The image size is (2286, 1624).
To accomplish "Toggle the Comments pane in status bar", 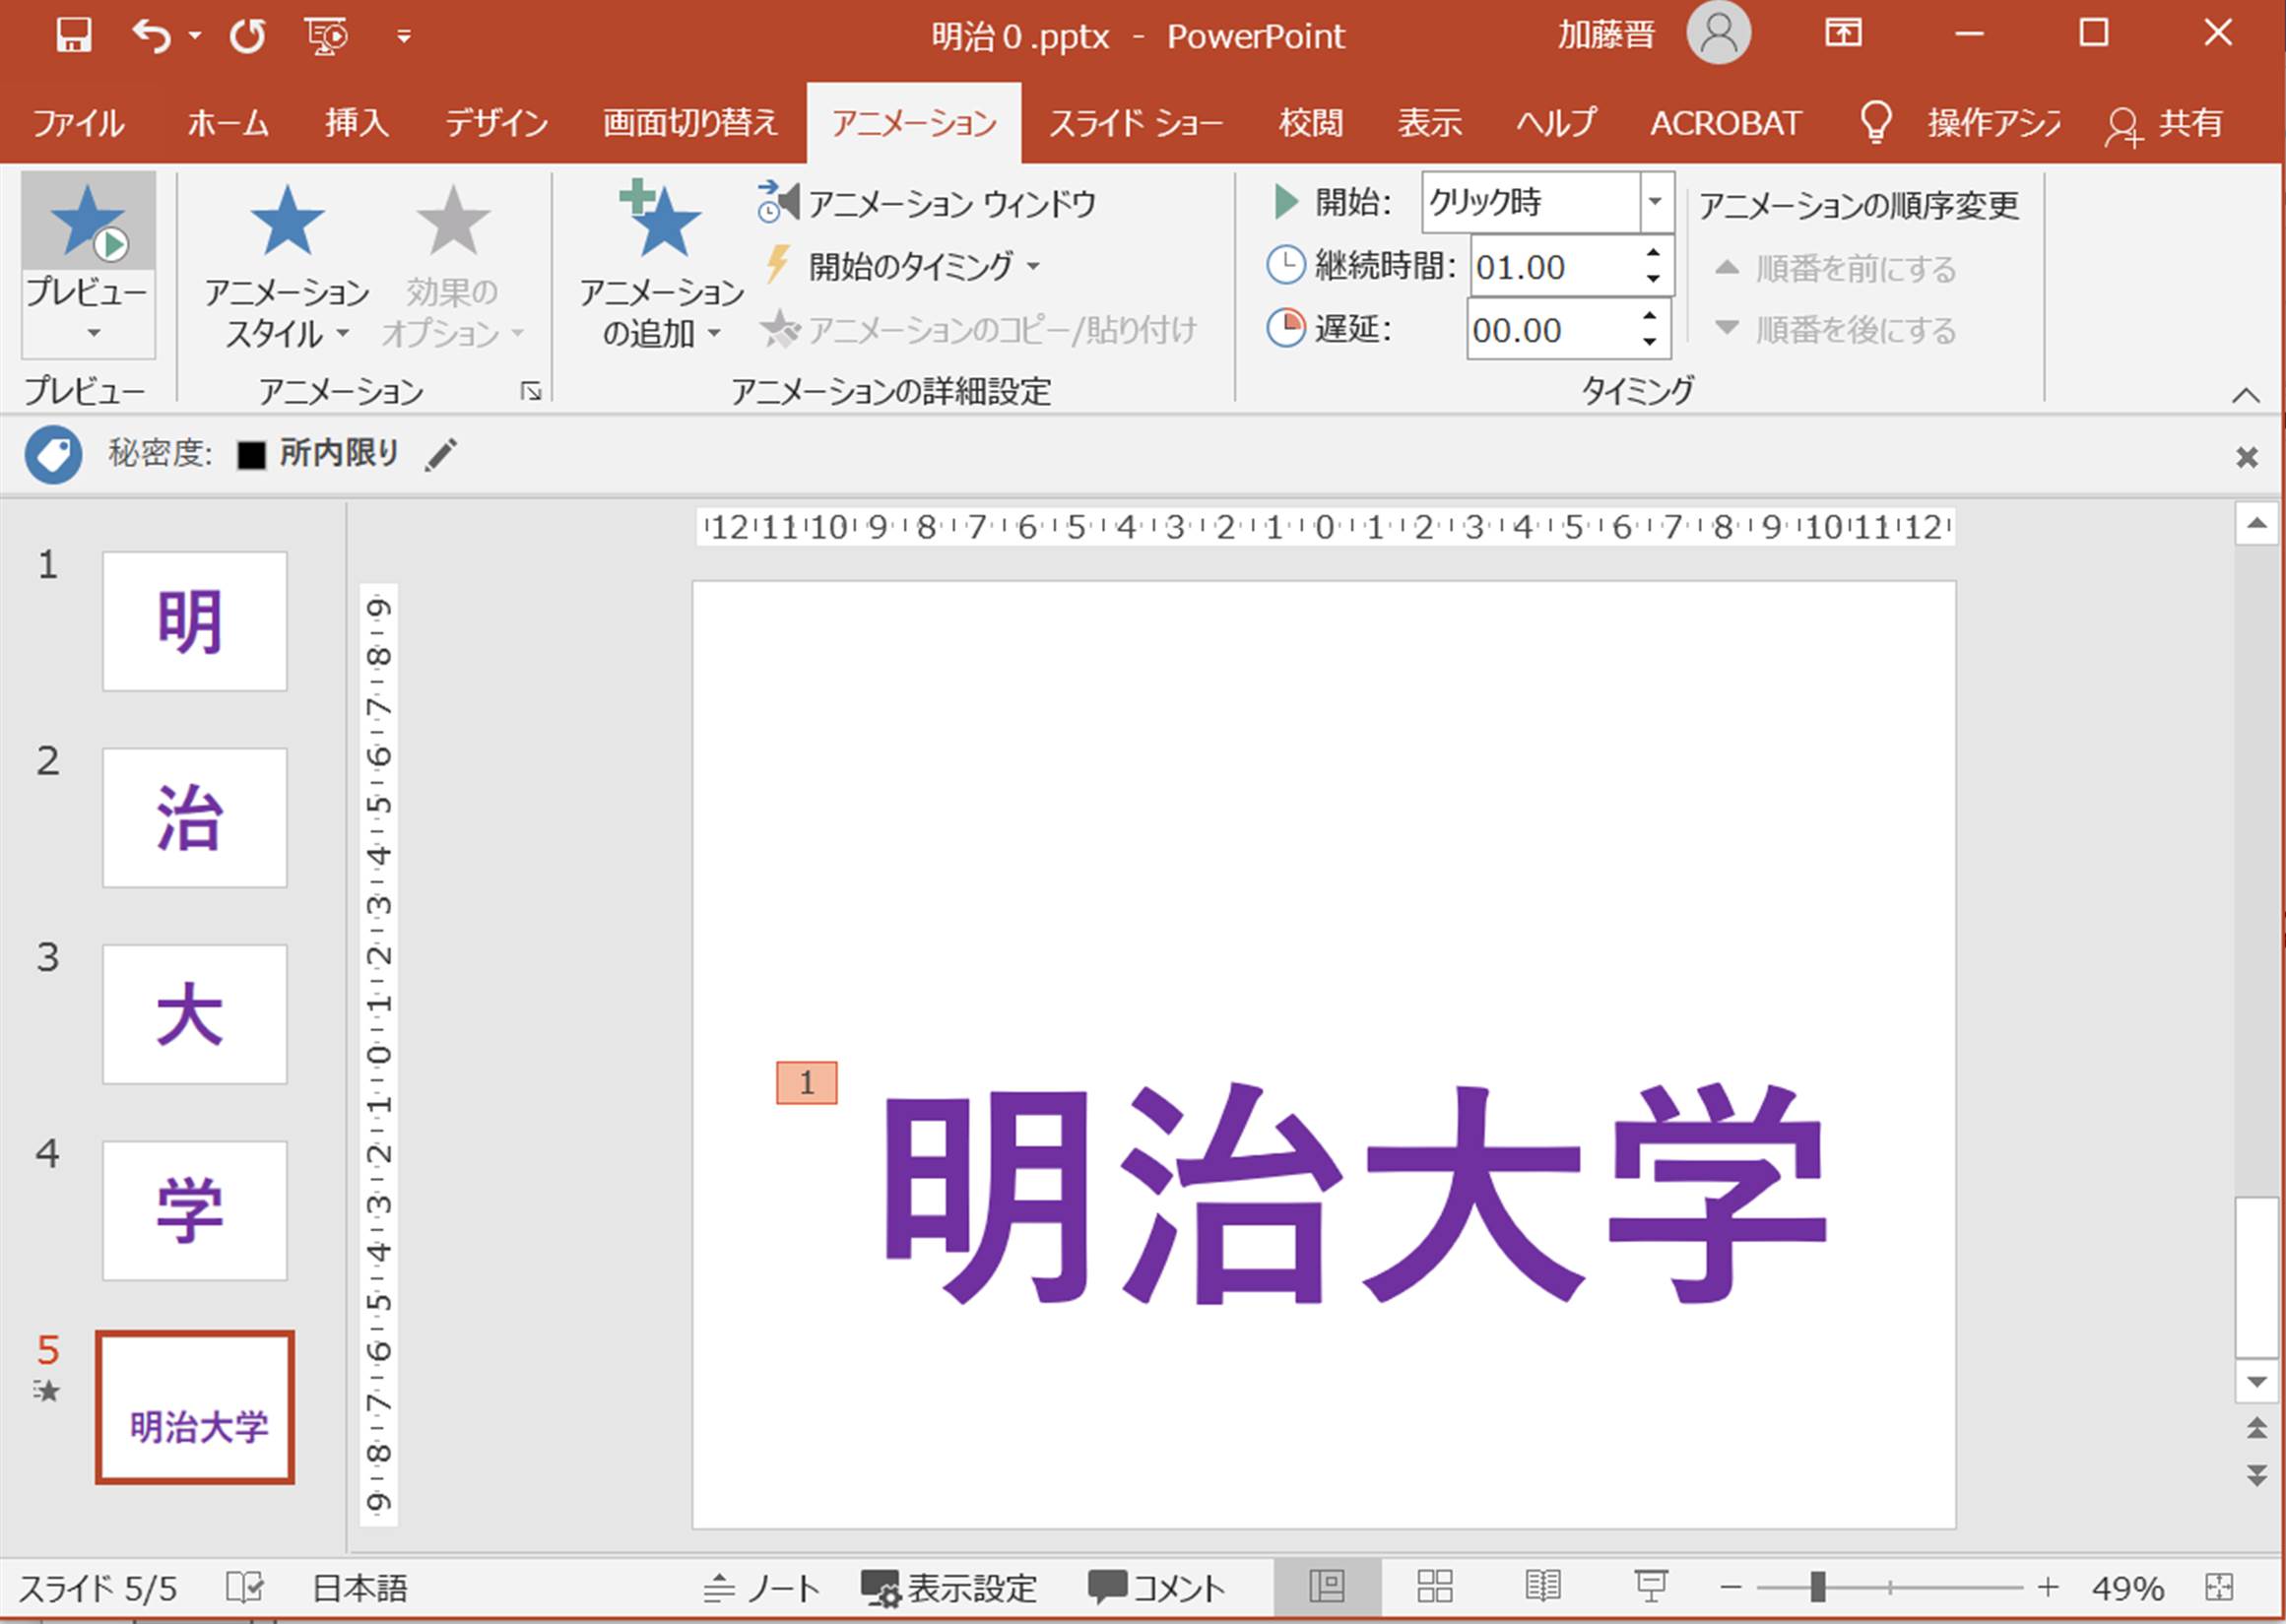I will [1156, 1588].
